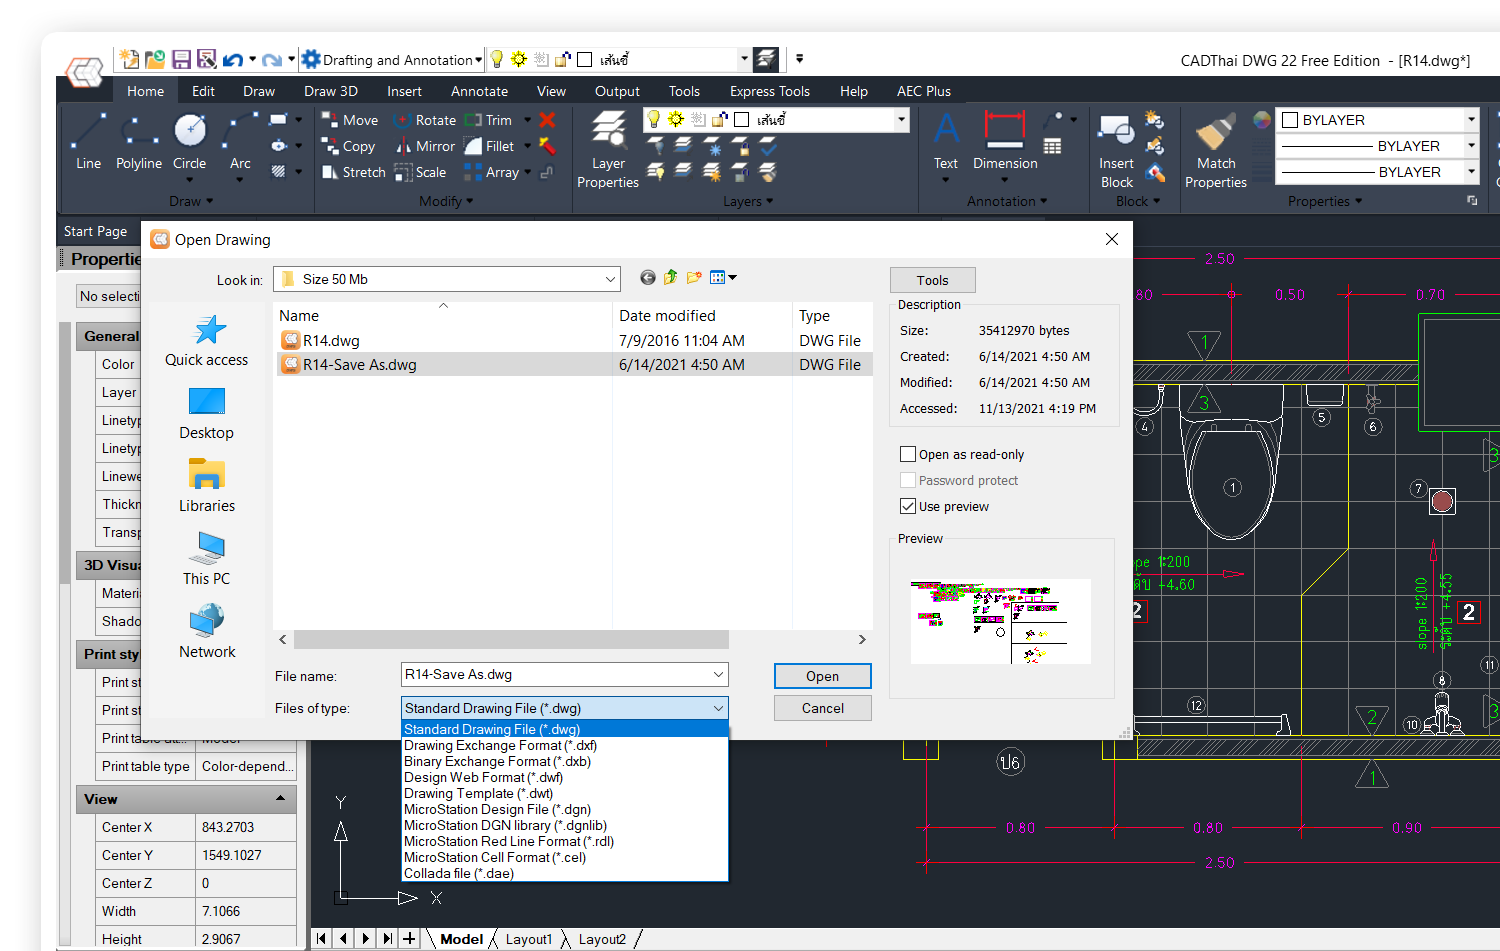Image resolution: width=1500 pixels, height=951 pixels.
Task: Click the Text annotation tool
Action: (x=945, y=141)
